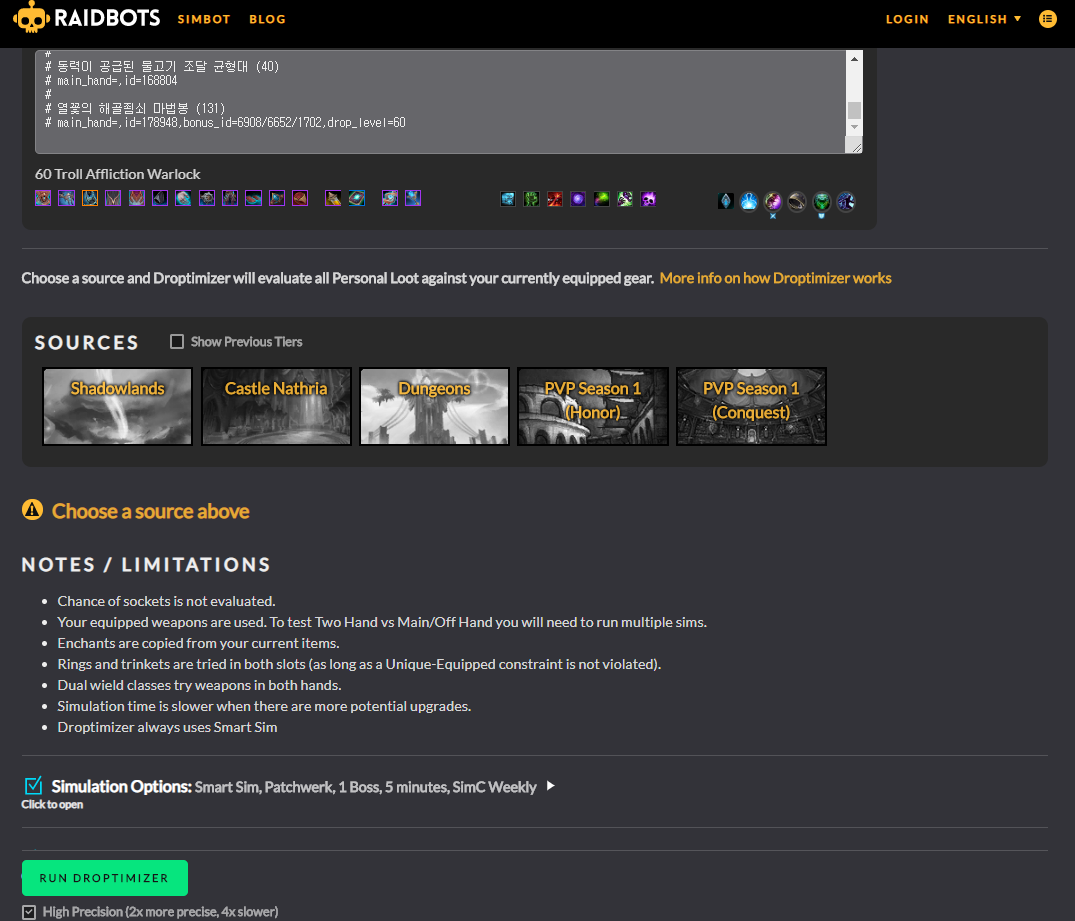Expand Simulation Options with the arrow
The width and height of the screenshot is (1075, 921).
tap(551, 786)
